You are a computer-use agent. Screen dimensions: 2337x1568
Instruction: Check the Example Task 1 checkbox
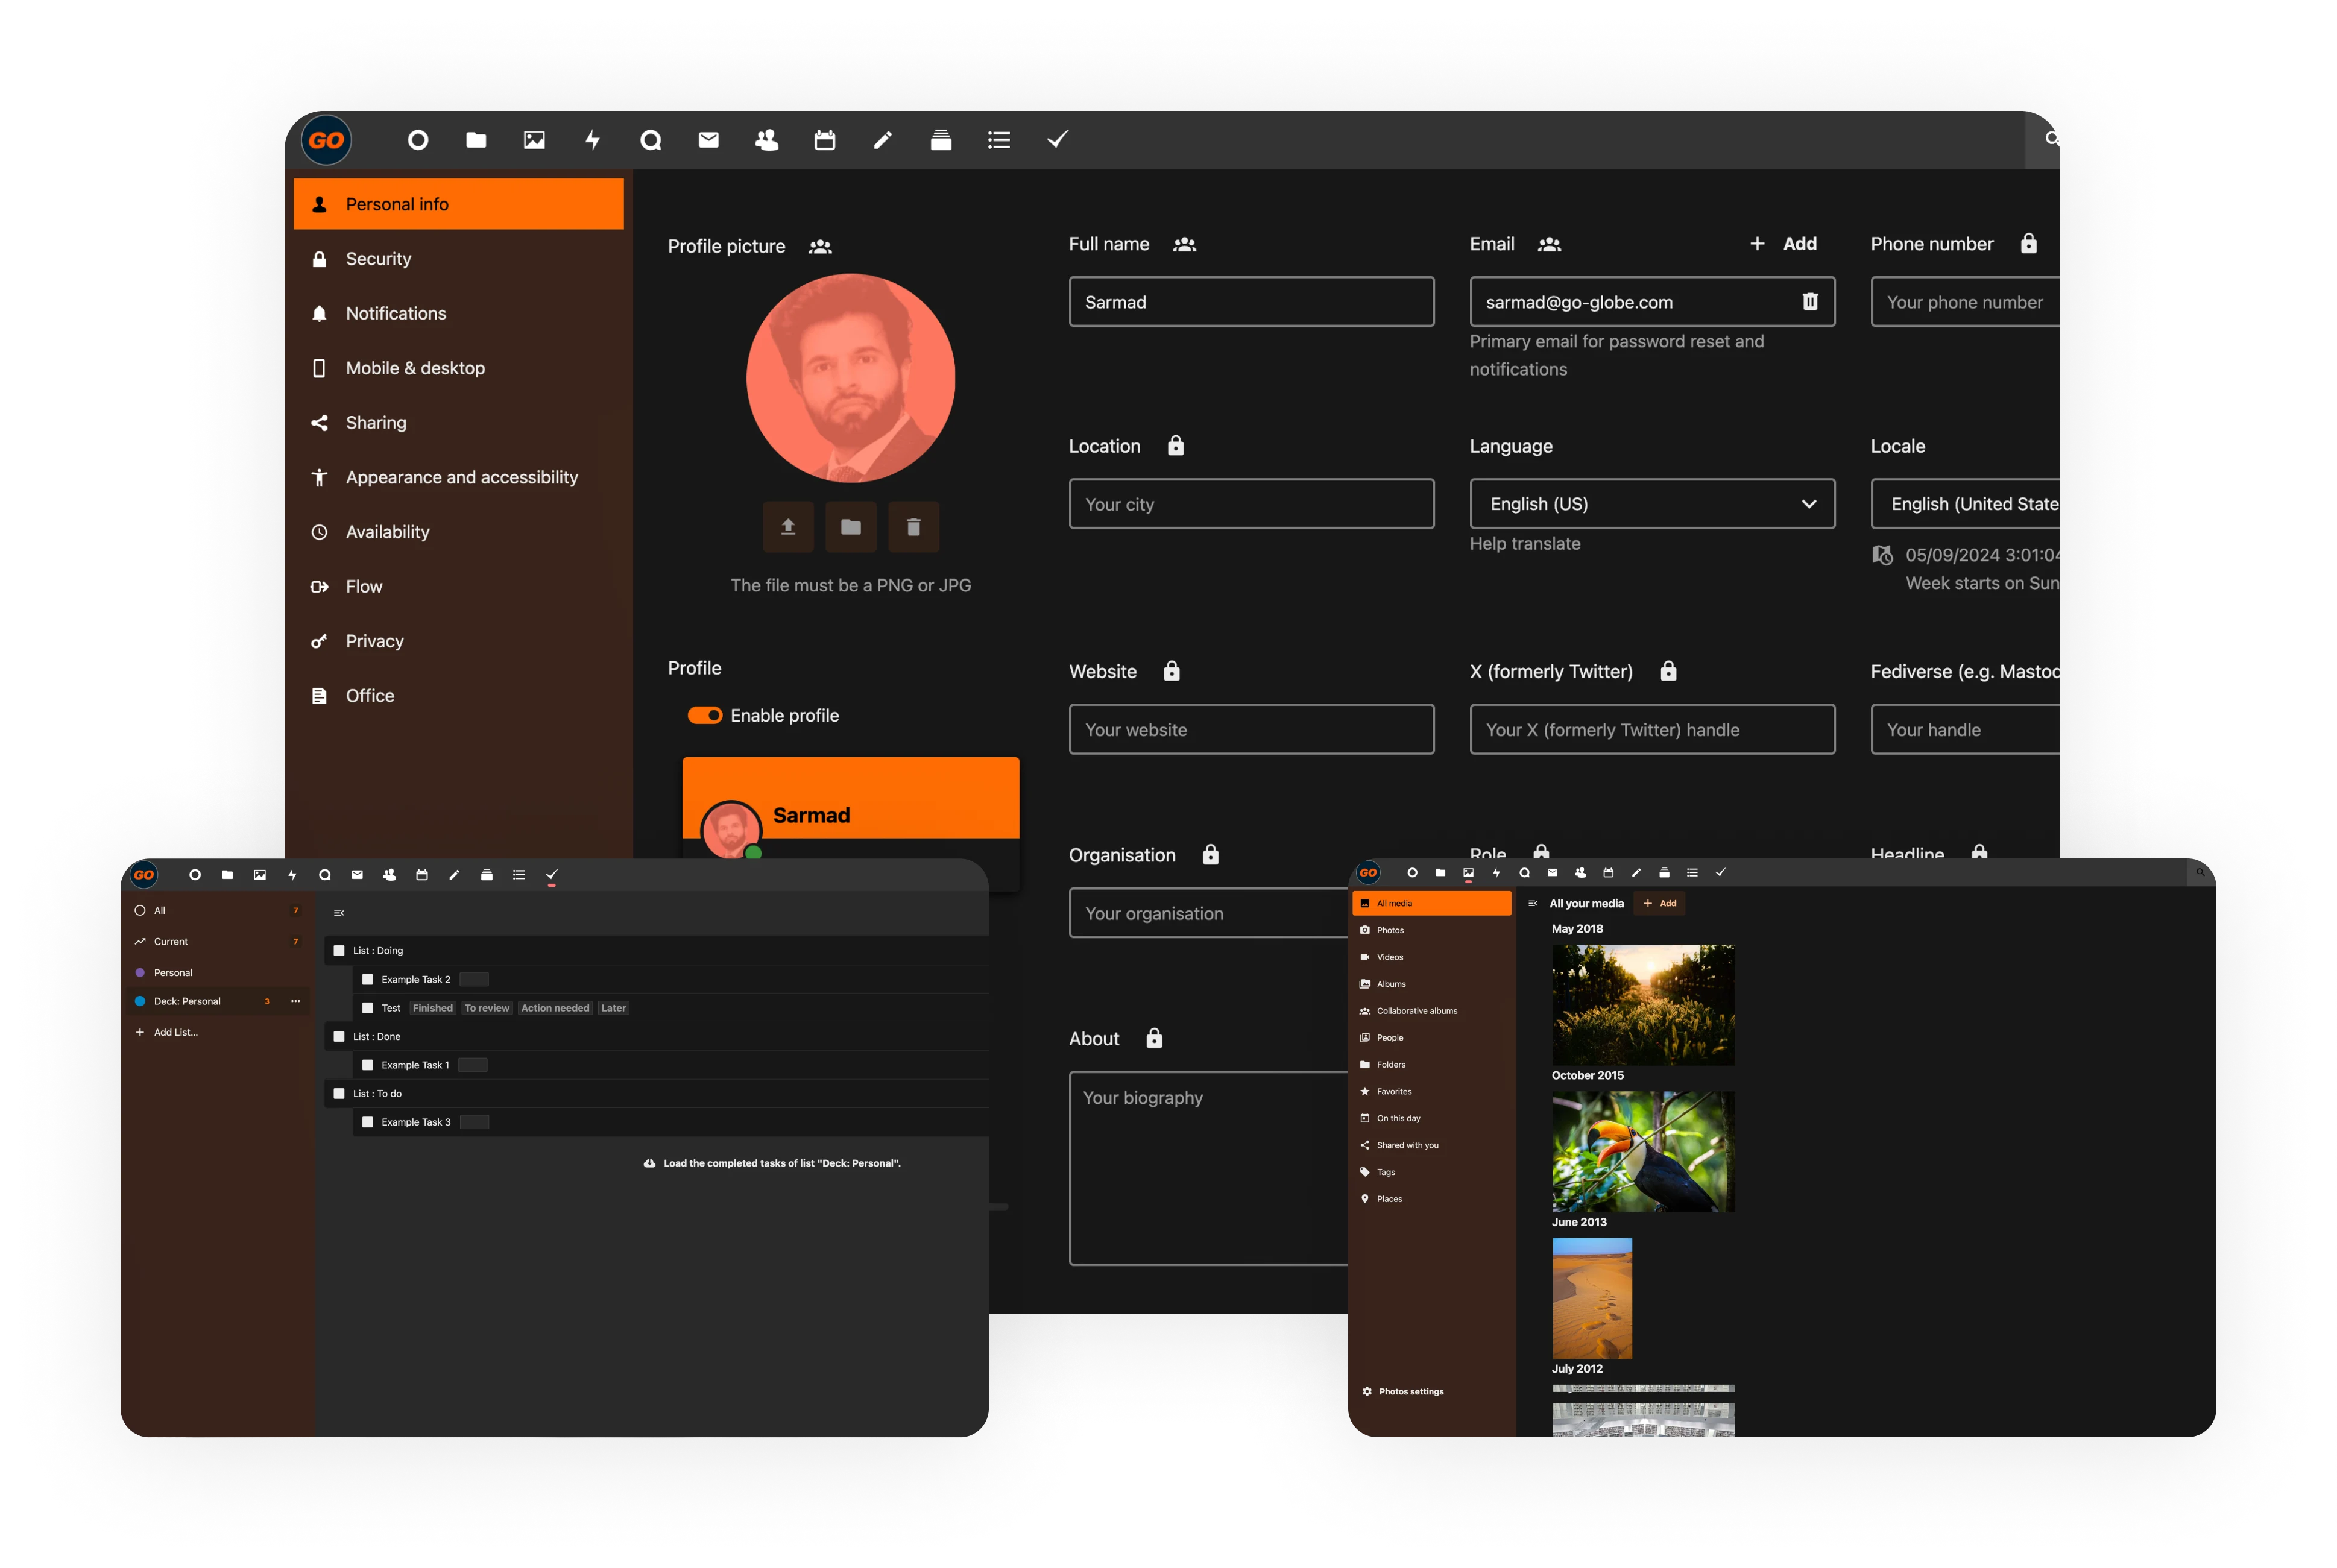pos(367,1065)
